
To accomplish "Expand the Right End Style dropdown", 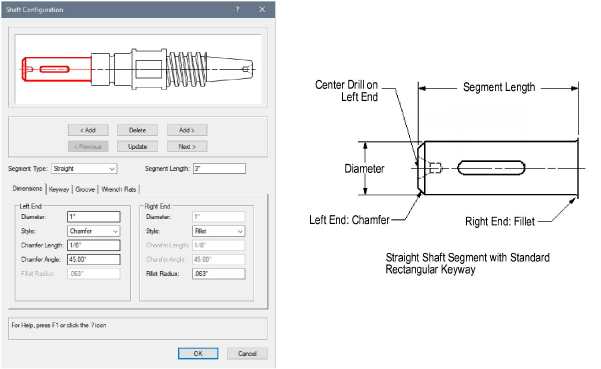I will click(218, 231).
